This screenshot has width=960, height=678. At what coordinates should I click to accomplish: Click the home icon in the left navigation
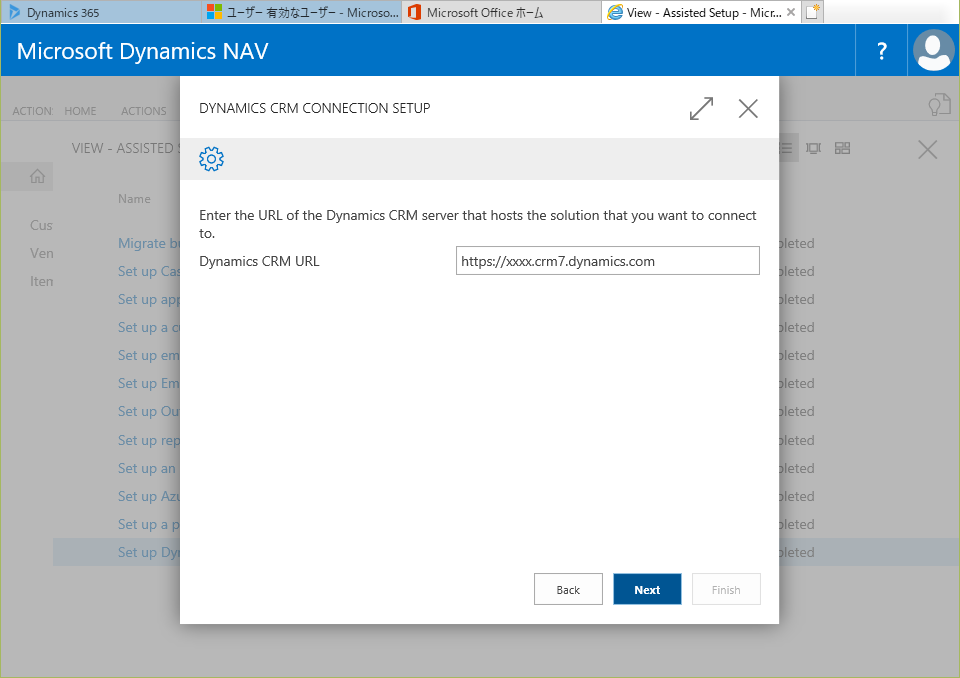coord(37,176)
